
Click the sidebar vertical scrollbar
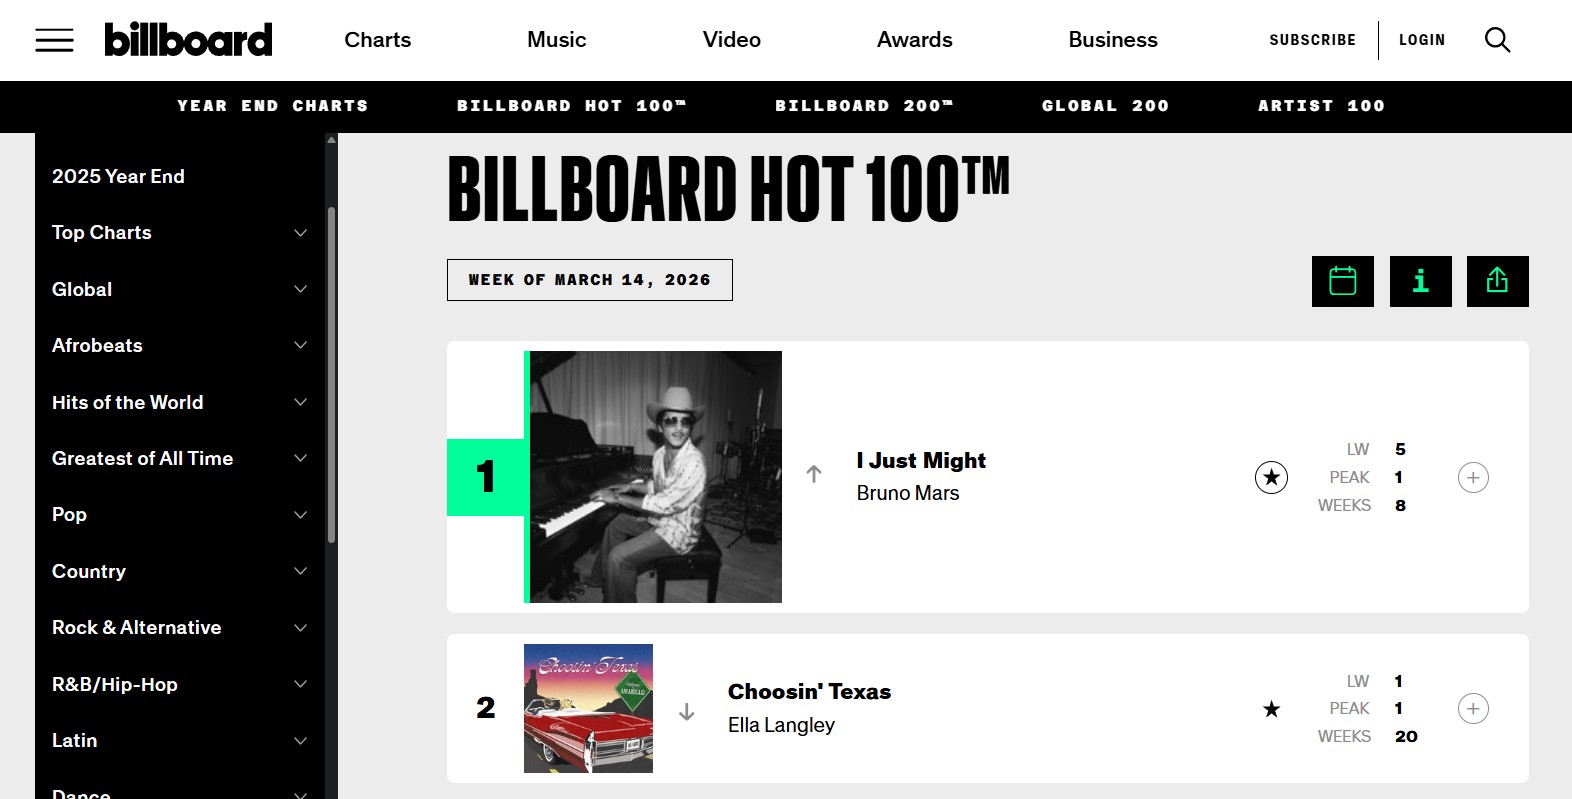click(331, 375)
